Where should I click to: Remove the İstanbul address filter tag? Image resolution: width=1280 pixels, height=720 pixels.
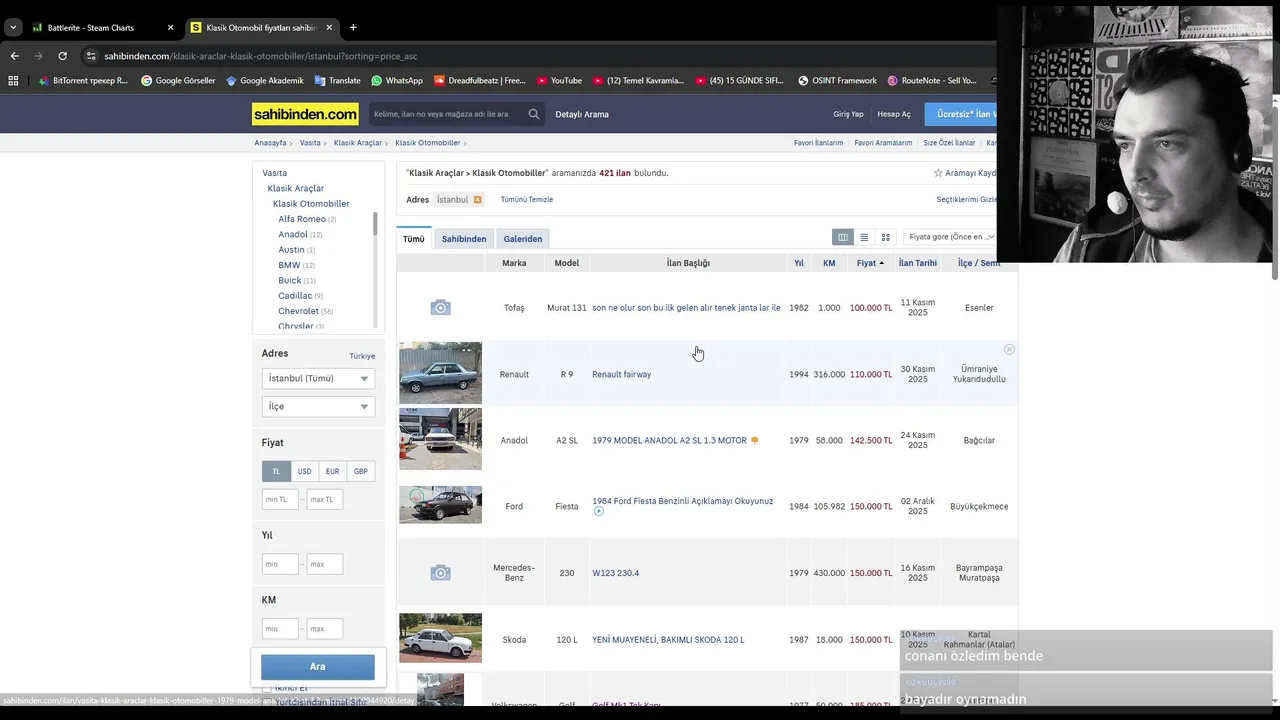pyautogui.click(x=477, y=200)
